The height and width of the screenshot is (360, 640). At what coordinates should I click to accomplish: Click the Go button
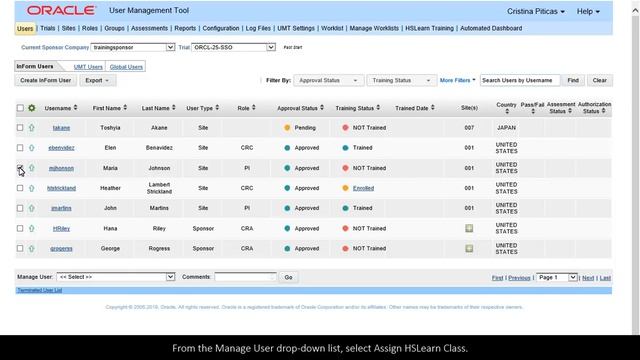[x=289, y=277]
